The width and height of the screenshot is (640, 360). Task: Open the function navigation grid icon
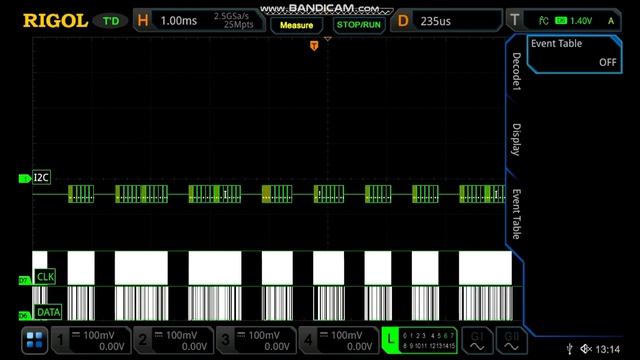pyautogui.click(x=34, y=340)
